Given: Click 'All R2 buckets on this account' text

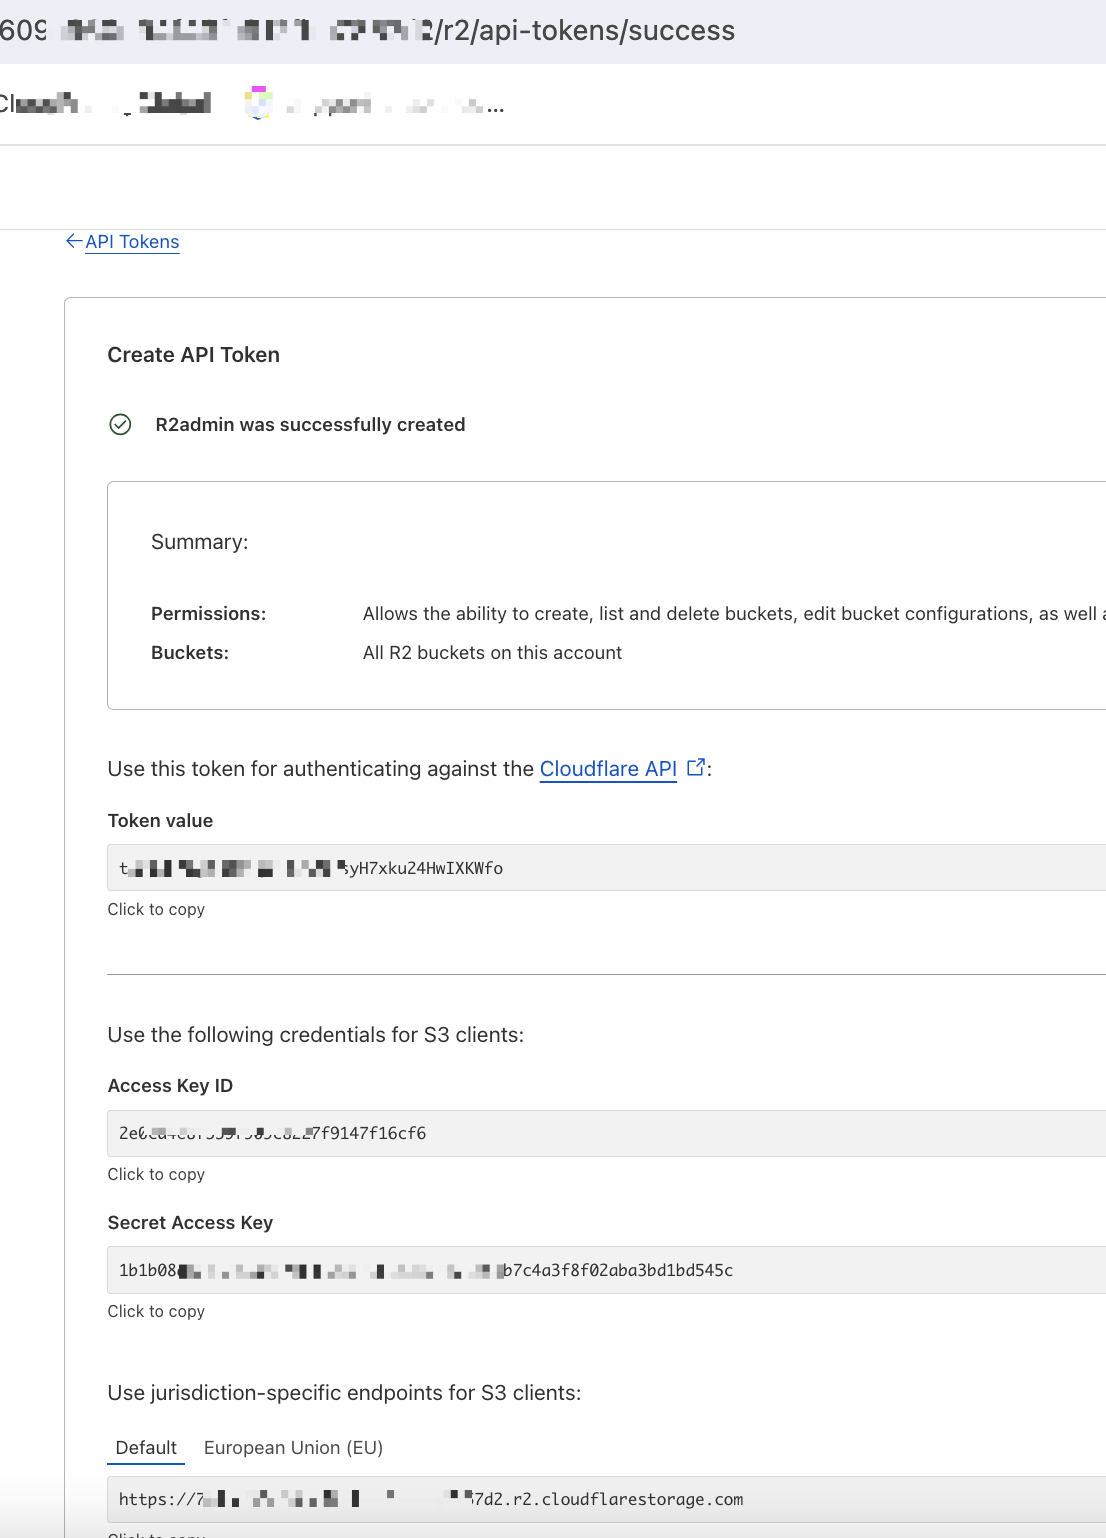Looking at the screenshot, I should click(x=492, y=653).
